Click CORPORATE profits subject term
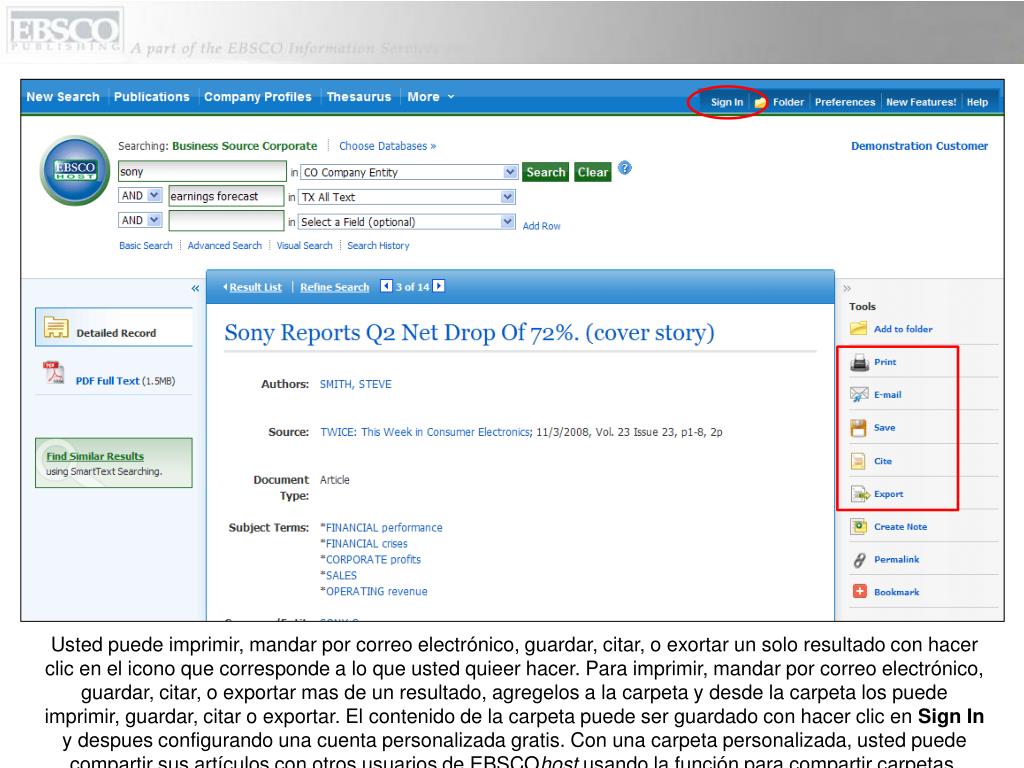Image resolution: width=1024 pixels, height=768 pixels. [373, 560]
